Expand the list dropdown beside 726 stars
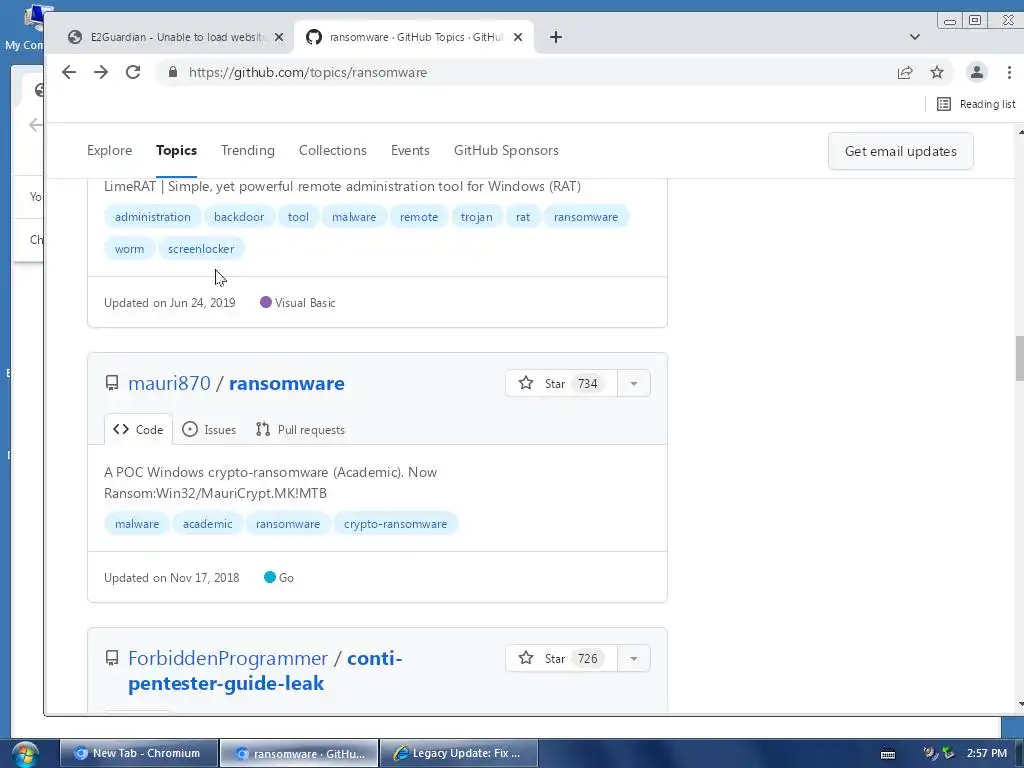The image size is (1024, 768). coord(633,658)
